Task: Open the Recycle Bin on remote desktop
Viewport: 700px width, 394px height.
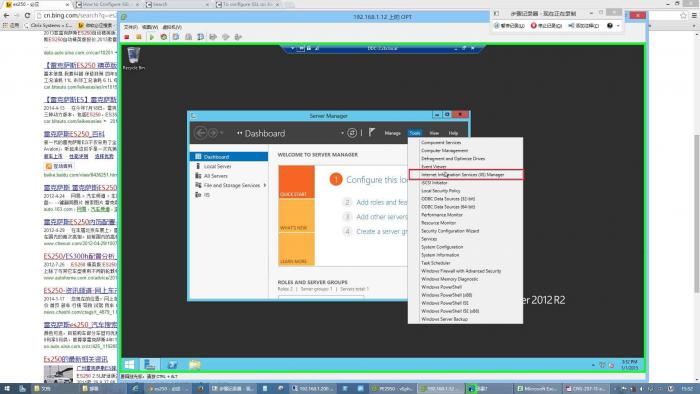Action: pos(133,58)
